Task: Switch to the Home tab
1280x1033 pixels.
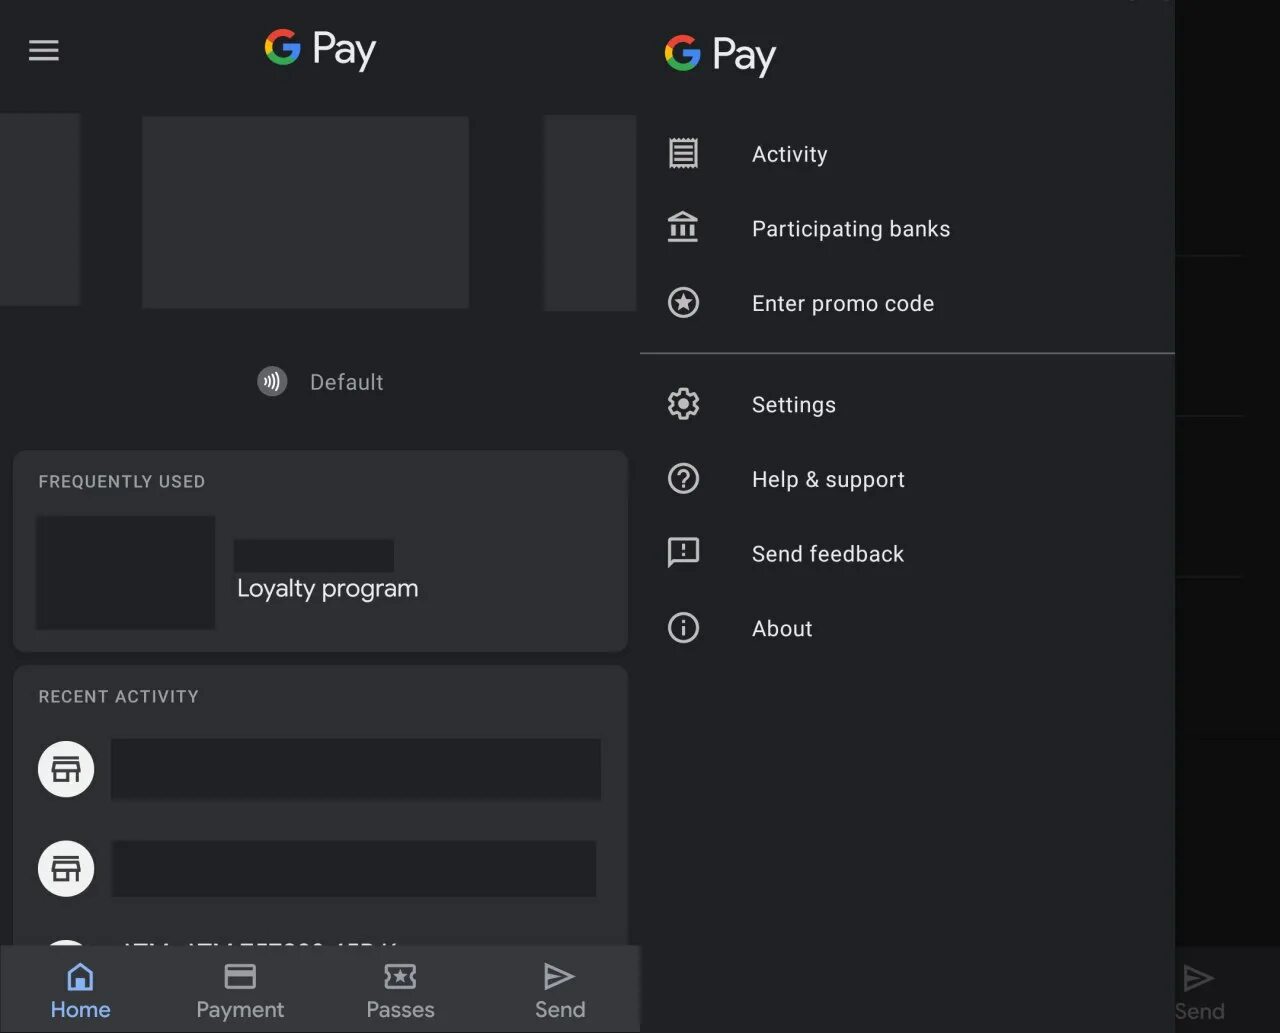Action: pyautogui.click(x=80, y=990)
